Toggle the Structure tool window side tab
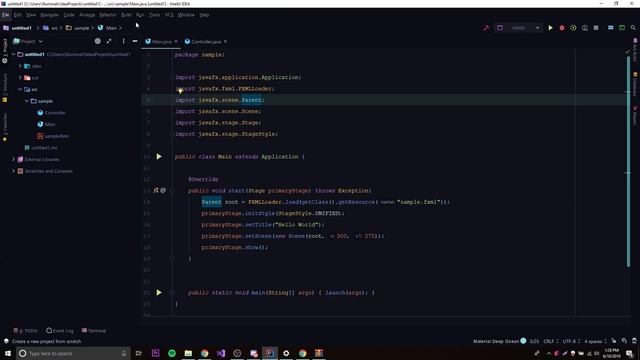The width and height of the screenshot is (640, 360). pos(4,87)
